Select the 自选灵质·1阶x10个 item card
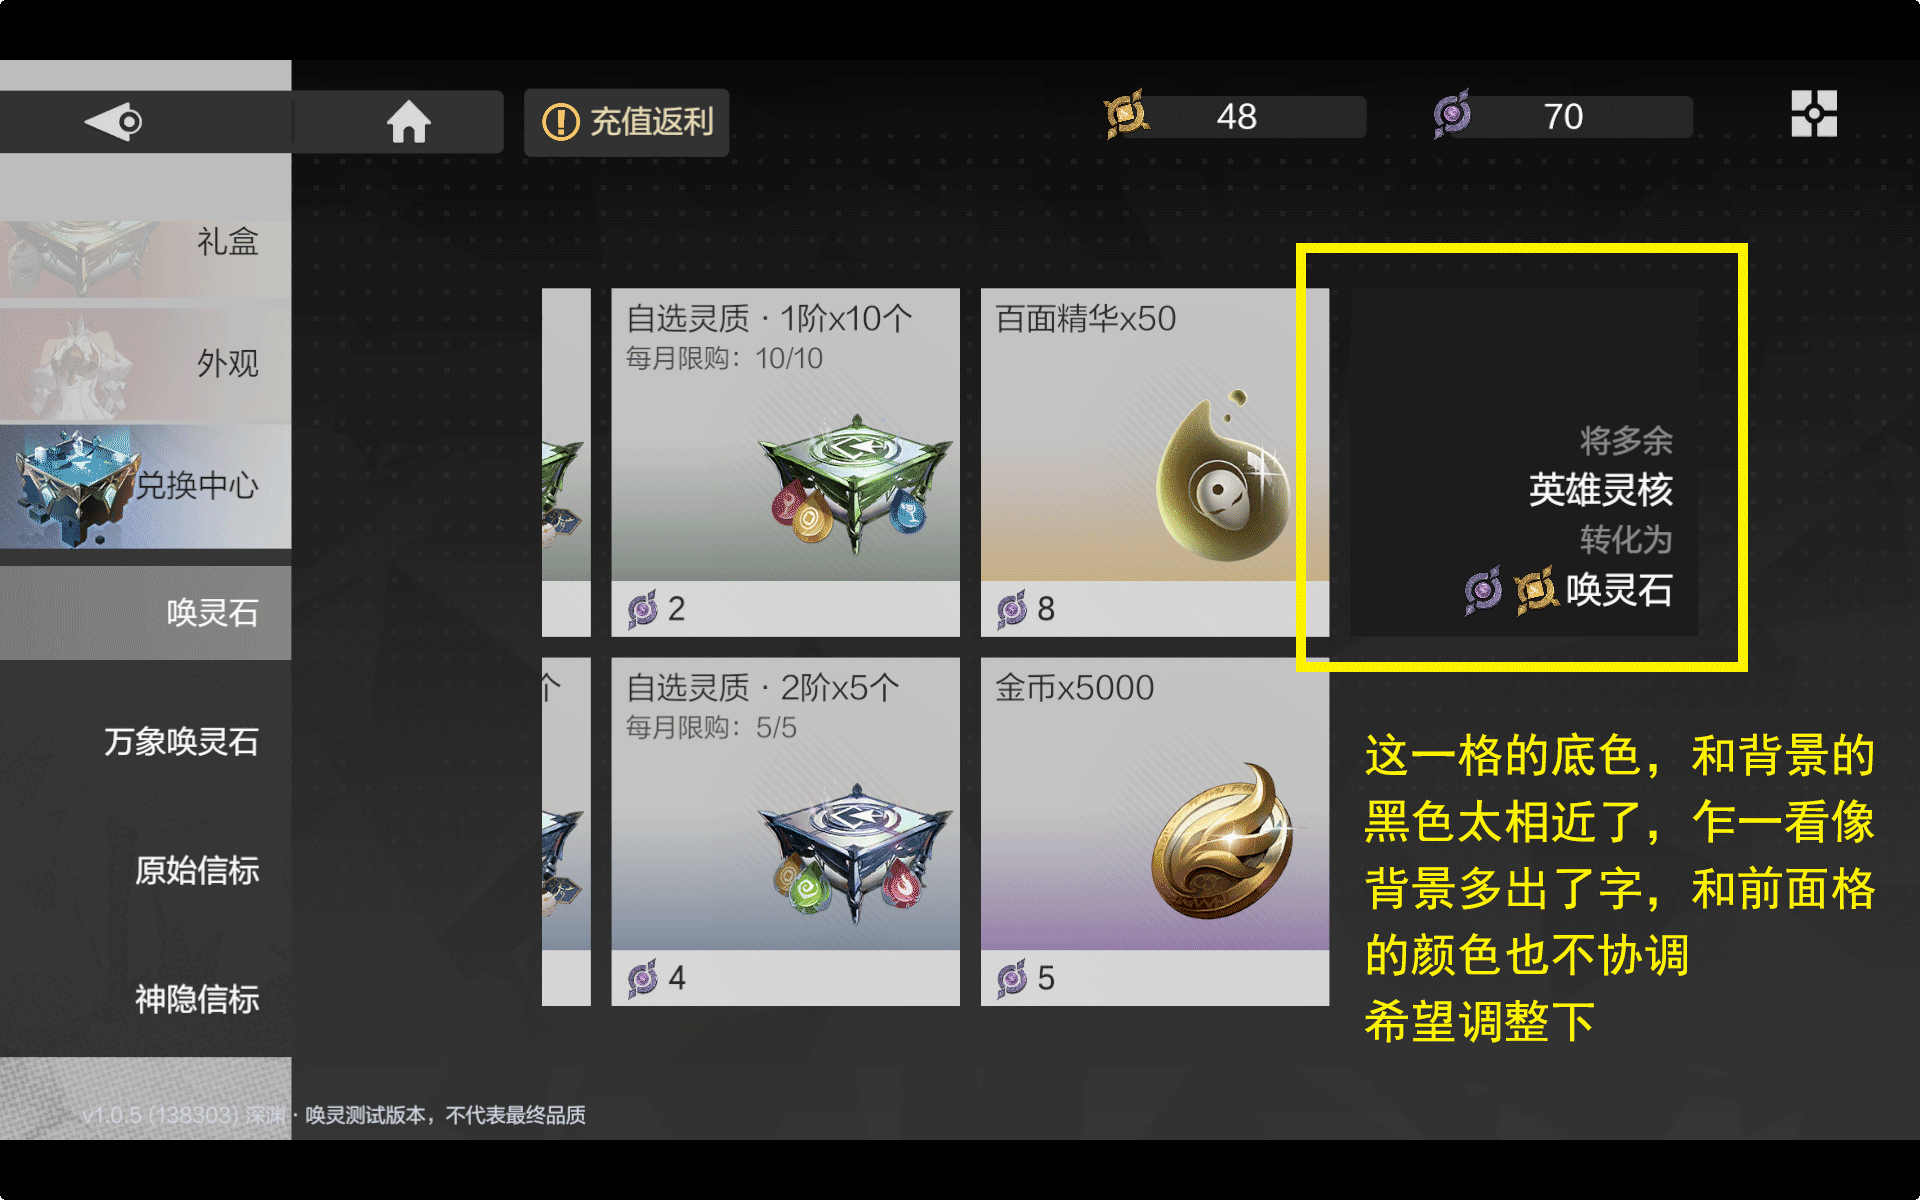 coord(785,462)
